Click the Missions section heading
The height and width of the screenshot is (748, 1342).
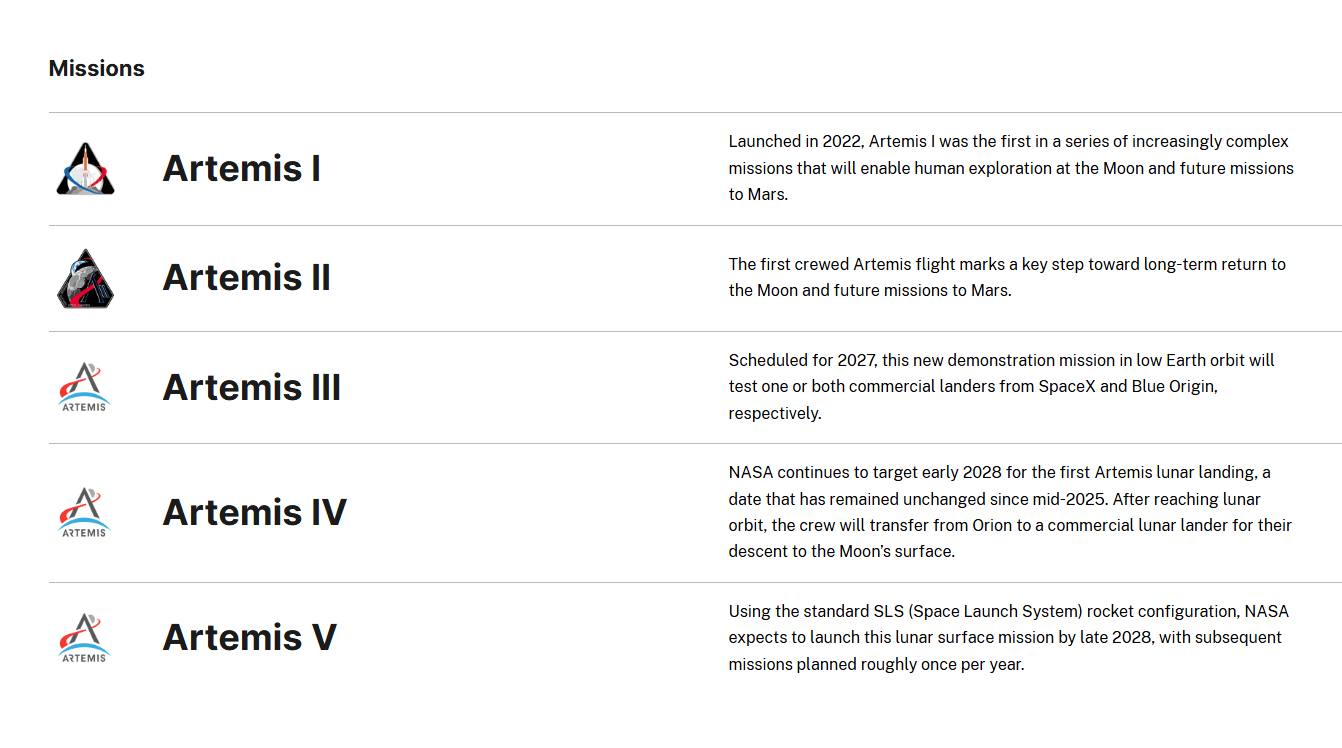pyautogui.click(x=96, y=68)
